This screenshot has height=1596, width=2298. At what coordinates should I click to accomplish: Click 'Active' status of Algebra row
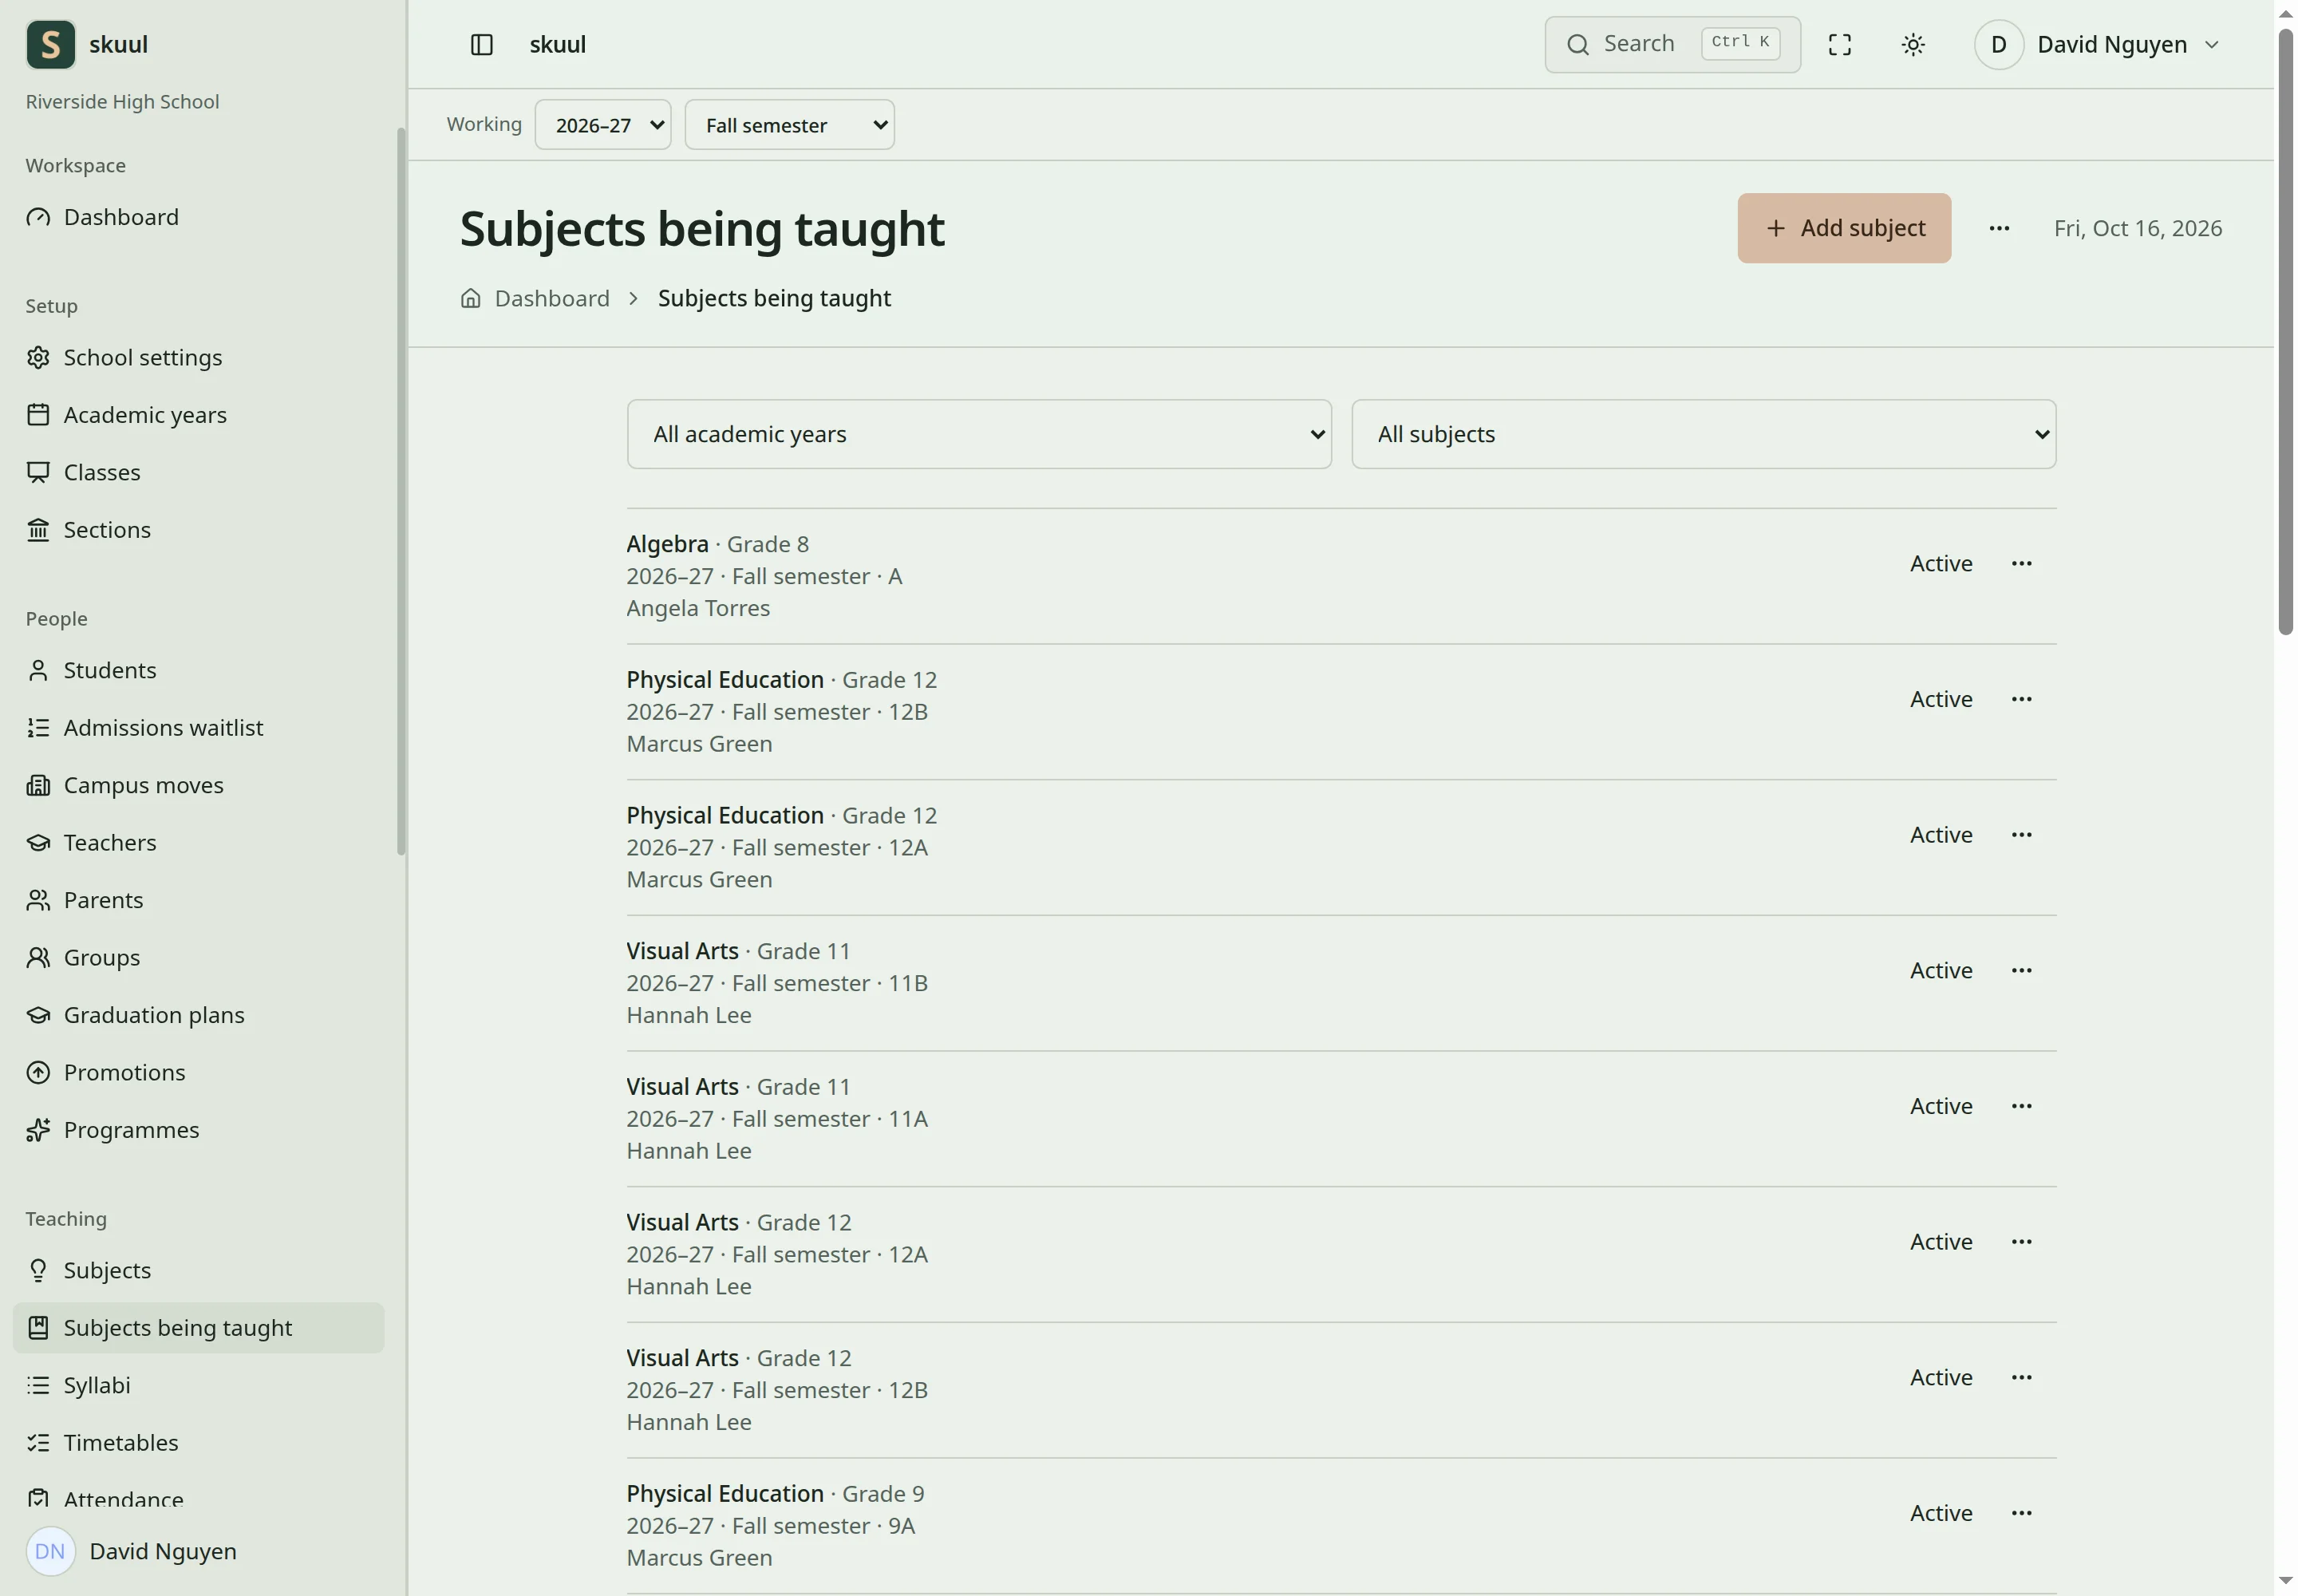coord(1940,563)
